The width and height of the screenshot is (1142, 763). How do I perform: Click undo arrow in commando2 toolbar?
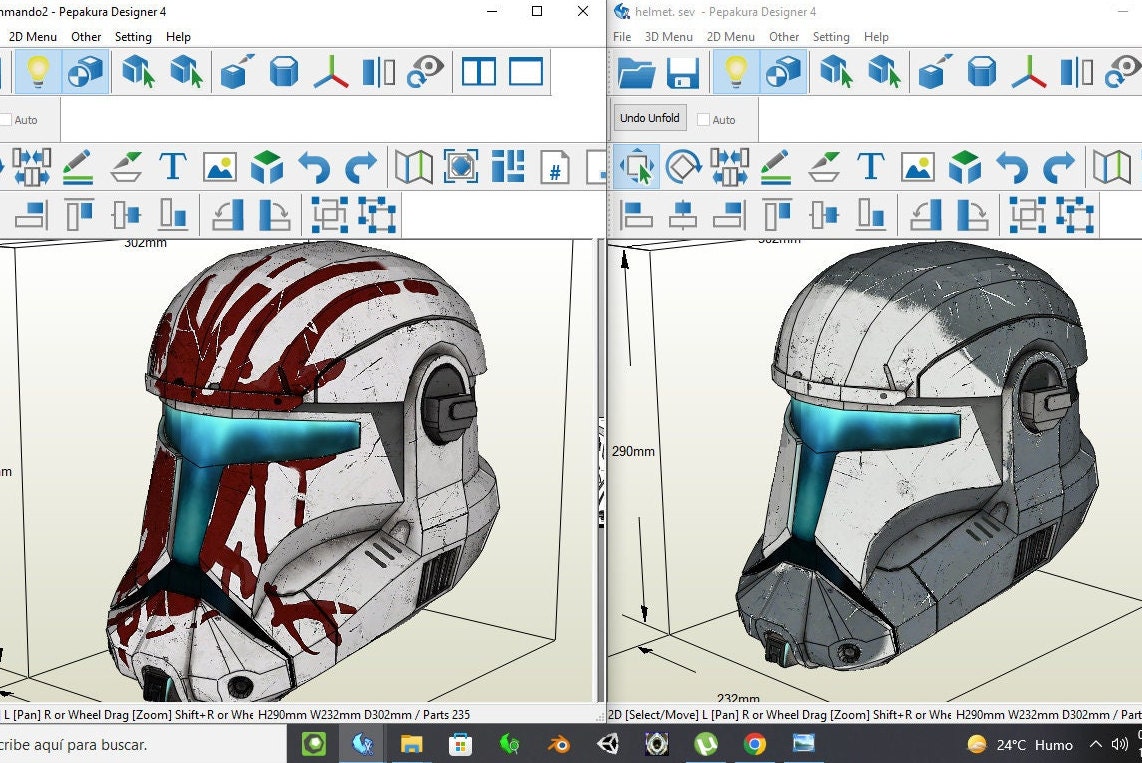314,167
